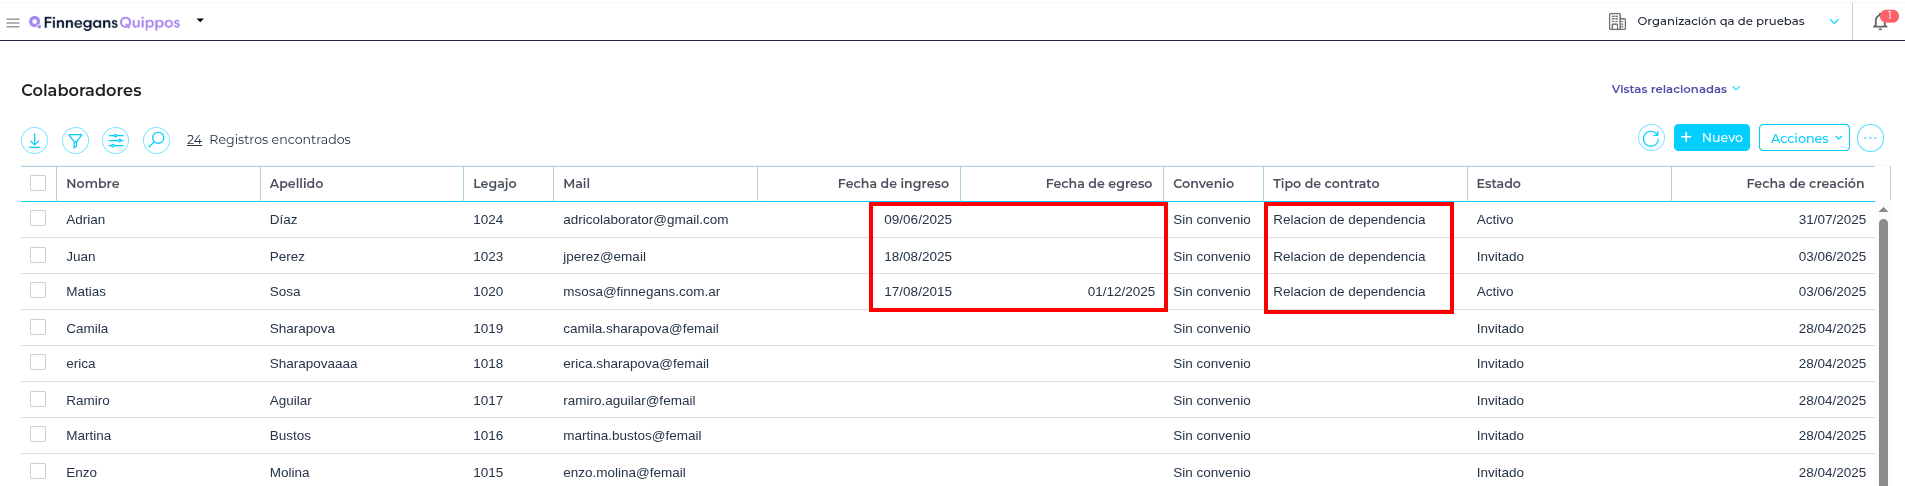Open the dropdown arrow beside Finnegans Quippos logo
The image size is (1905, 486).
[x=200, y=21]
